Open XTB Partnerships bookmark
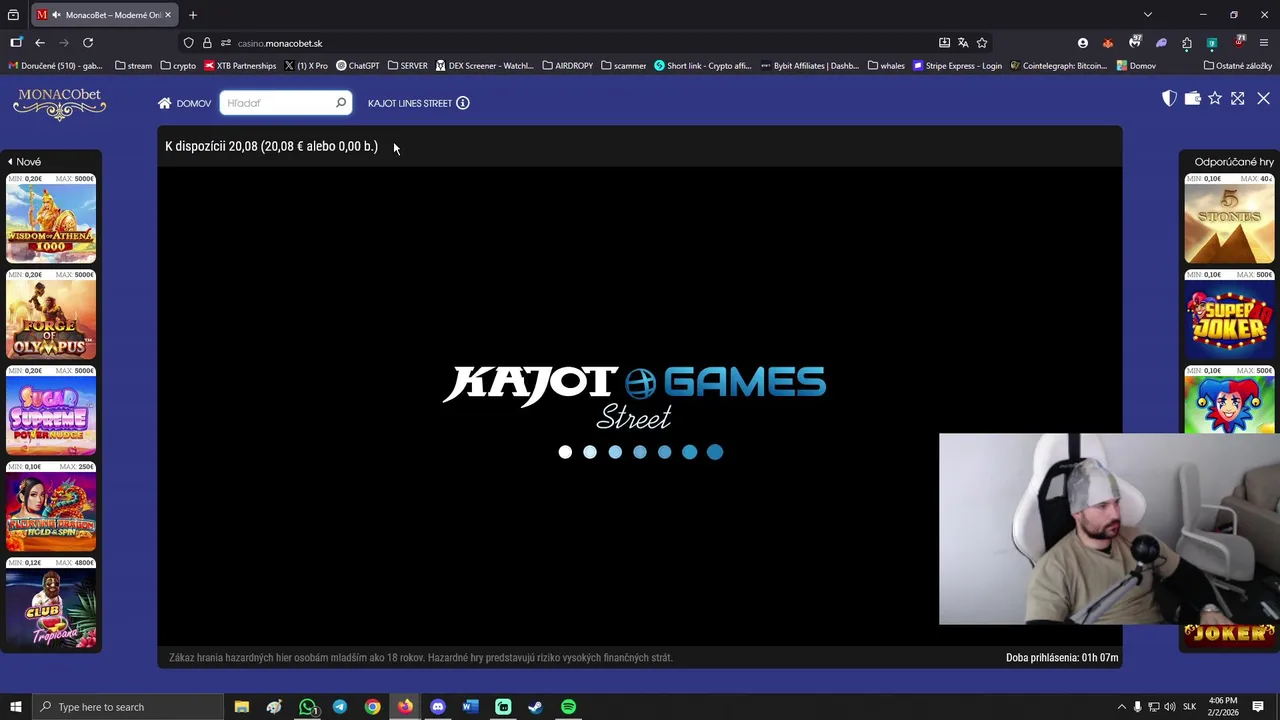The width and height of the screenshot is (1280, 720). [240, 66]
